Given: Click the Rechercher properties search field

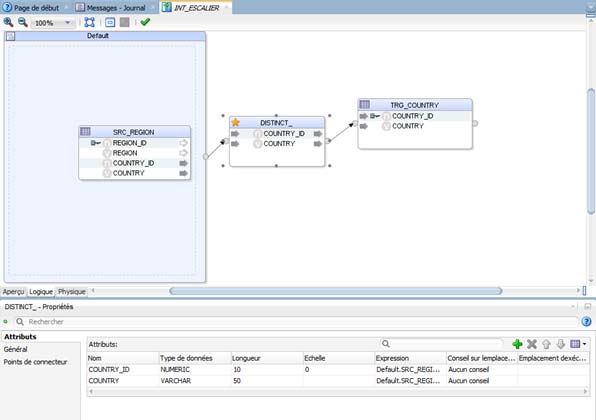Looking at the screenshot, I should coord(296,322).
